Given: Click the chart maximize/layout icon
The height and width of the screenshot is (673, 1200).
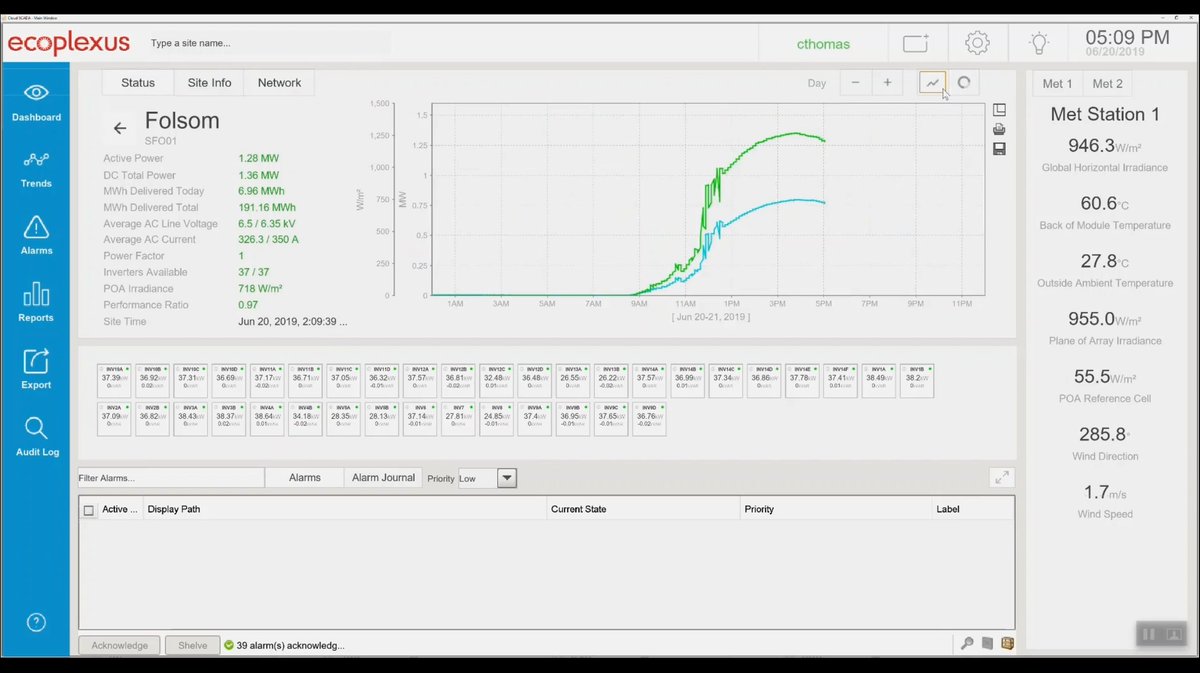Looking at the screenshot, I should [x=999, y=110].
